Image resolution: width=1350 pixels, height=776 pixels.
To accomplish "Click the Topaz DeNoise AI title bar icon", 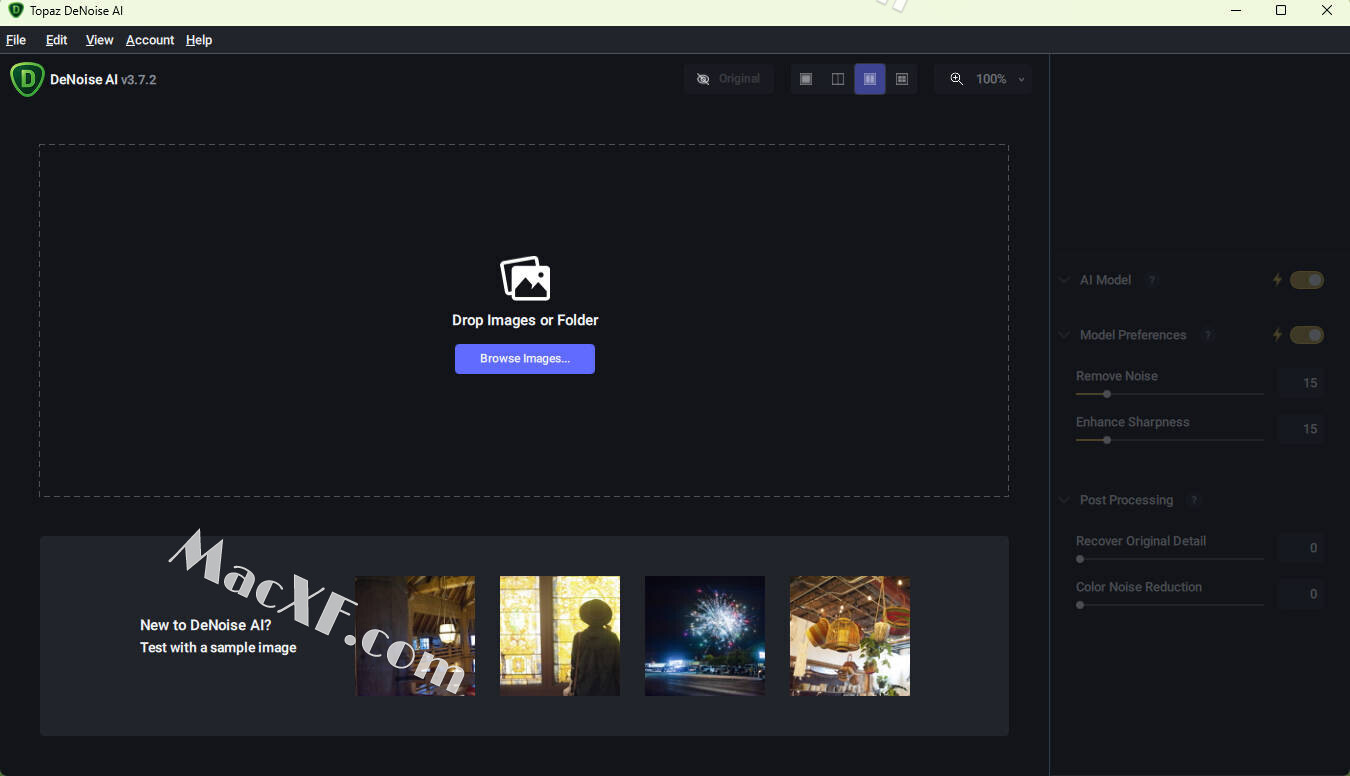I will (x=15, y=11).
